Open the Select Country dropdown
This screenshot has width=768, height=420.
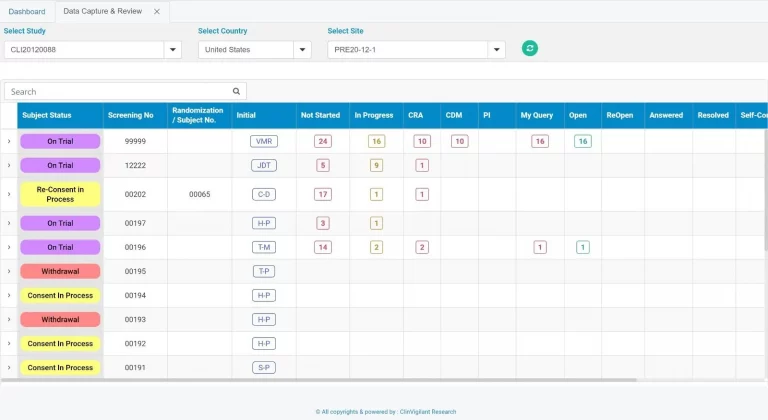(302, 50)
